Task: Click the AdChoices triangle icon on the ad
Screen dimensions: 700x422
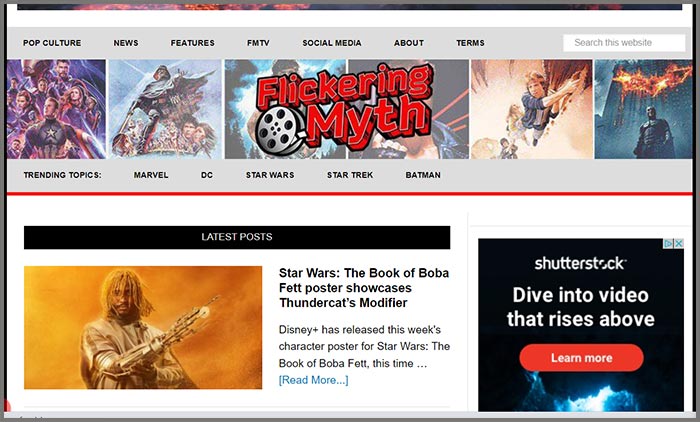Action: 668,243
